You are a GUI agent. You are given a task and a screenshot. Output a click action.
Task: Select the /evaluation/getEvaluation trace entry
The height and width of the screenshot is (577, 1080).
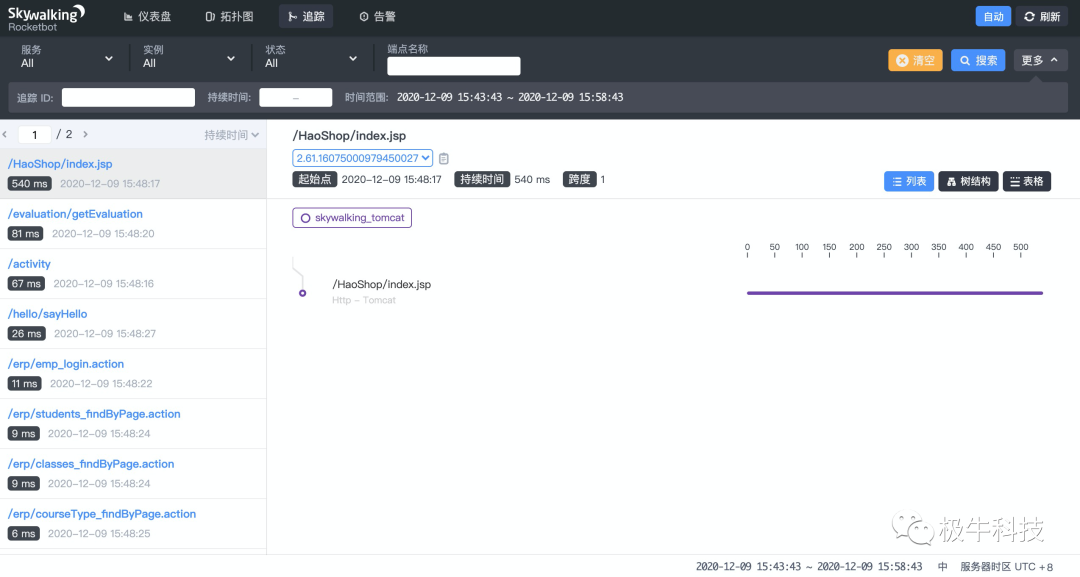click(x=133, y=224)
